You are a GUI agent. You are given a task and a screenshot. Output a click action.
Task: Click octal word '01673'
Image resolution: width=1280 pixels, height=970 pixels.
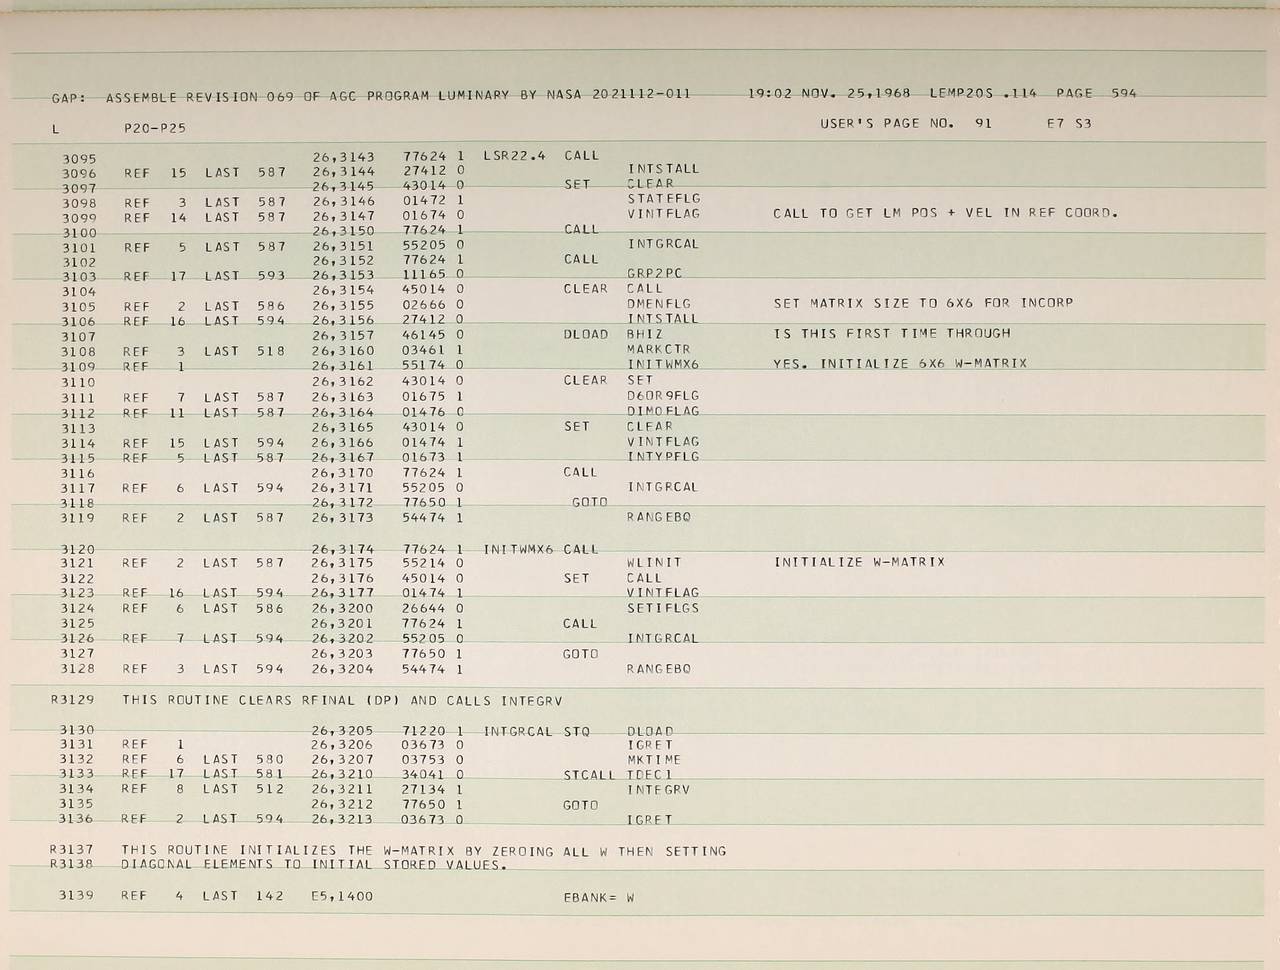point(423,458)
